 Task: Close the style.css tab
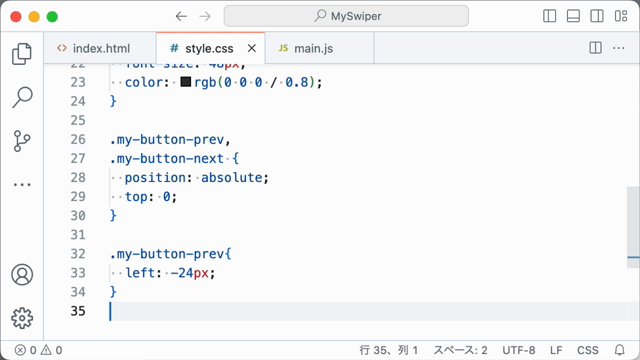pyautogui.click(x=252, y=48)
